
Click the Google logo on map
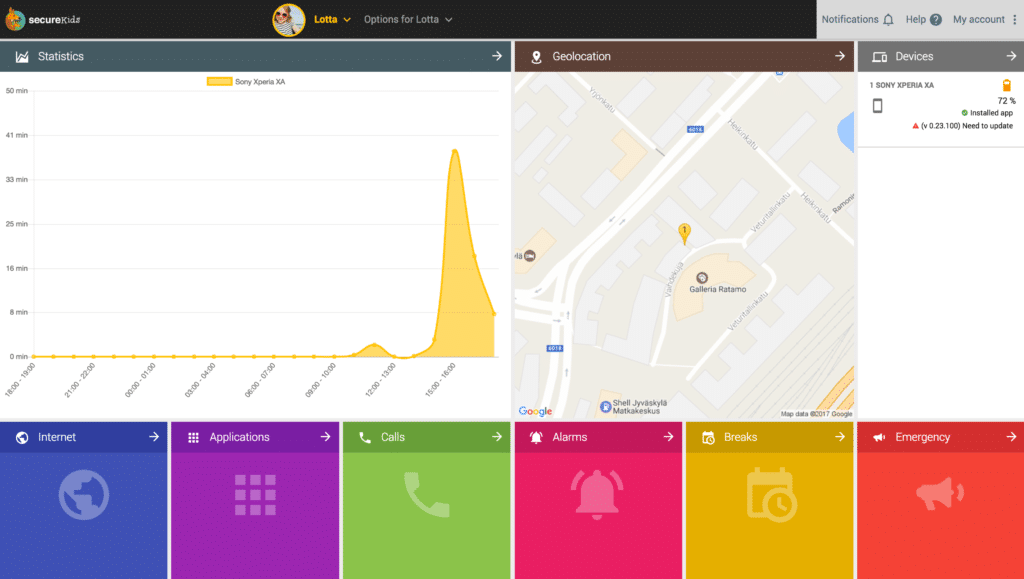(536, 411)
